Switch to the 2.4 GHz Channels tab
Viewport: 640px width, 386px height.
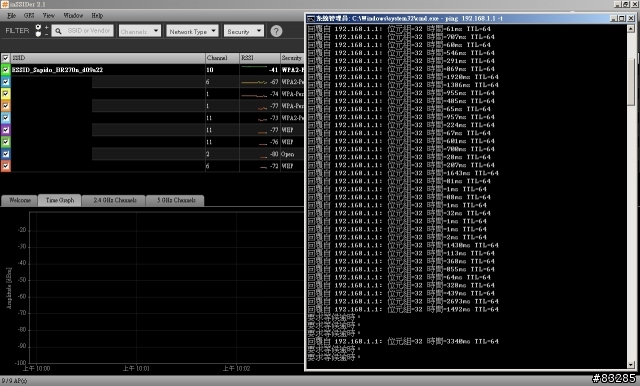tap(115, 200)
